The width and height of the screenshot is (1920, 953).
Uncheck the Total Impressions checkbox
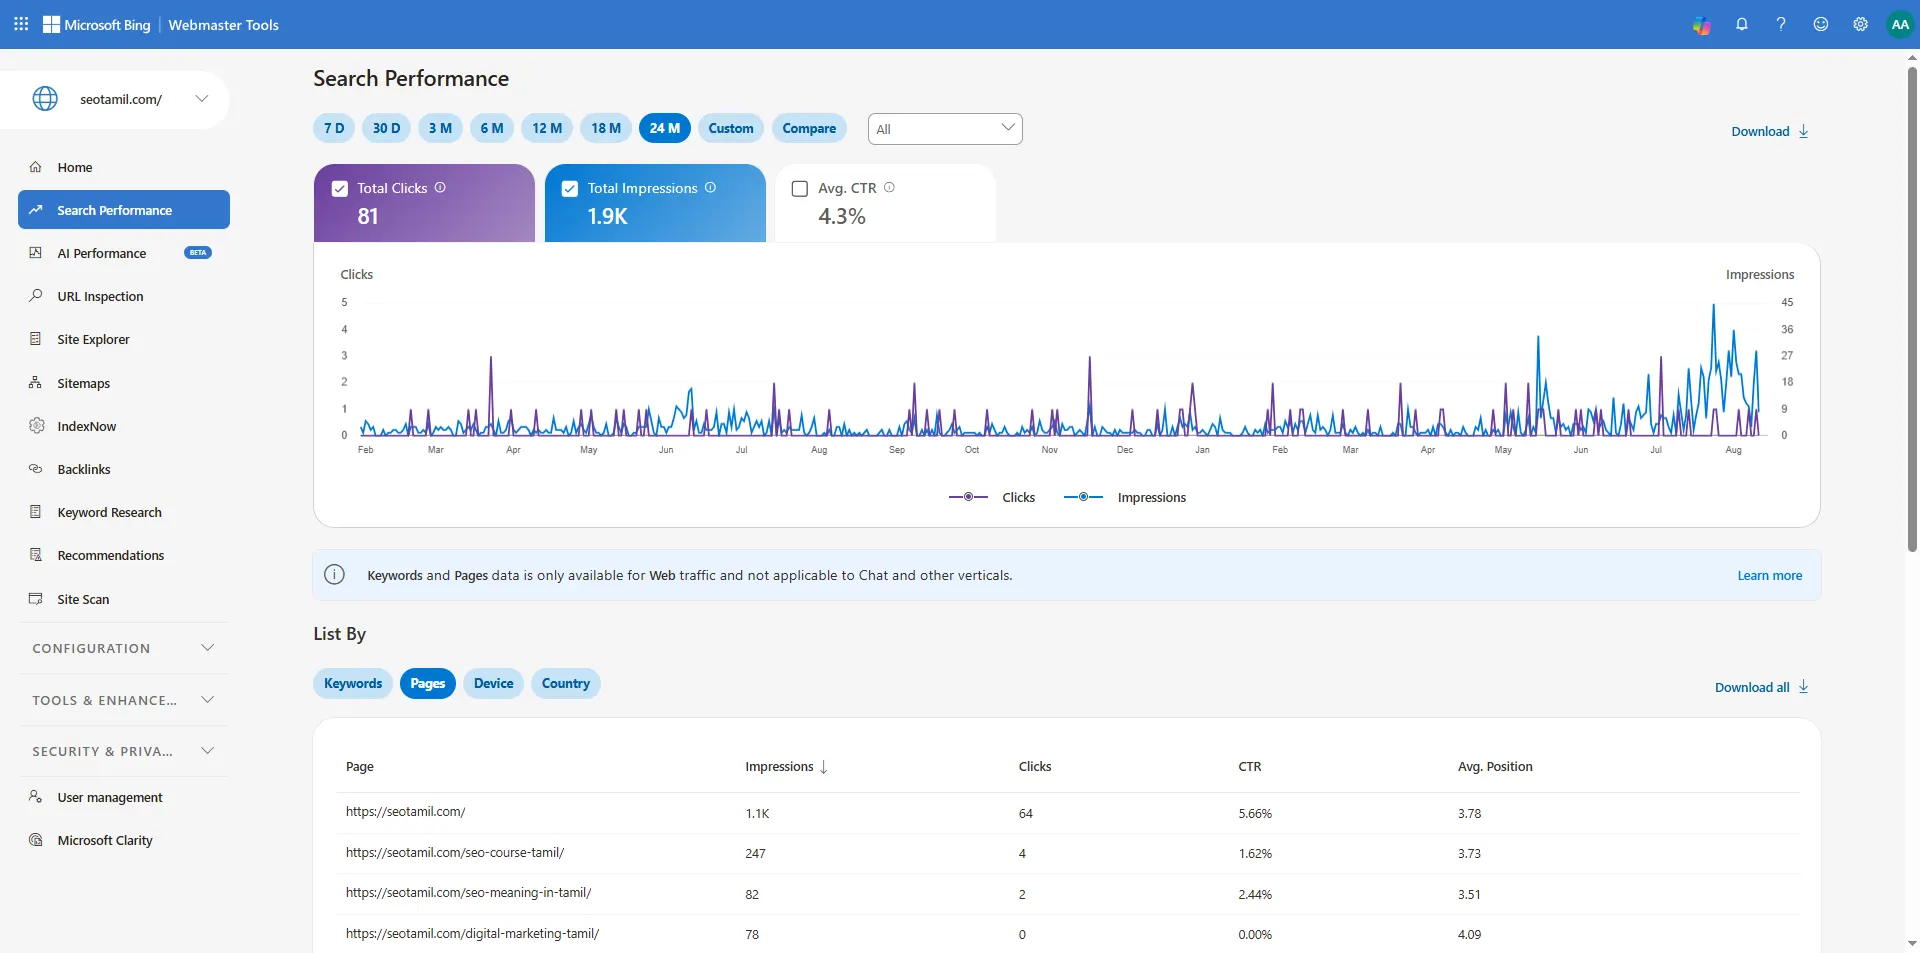point(570,189)
